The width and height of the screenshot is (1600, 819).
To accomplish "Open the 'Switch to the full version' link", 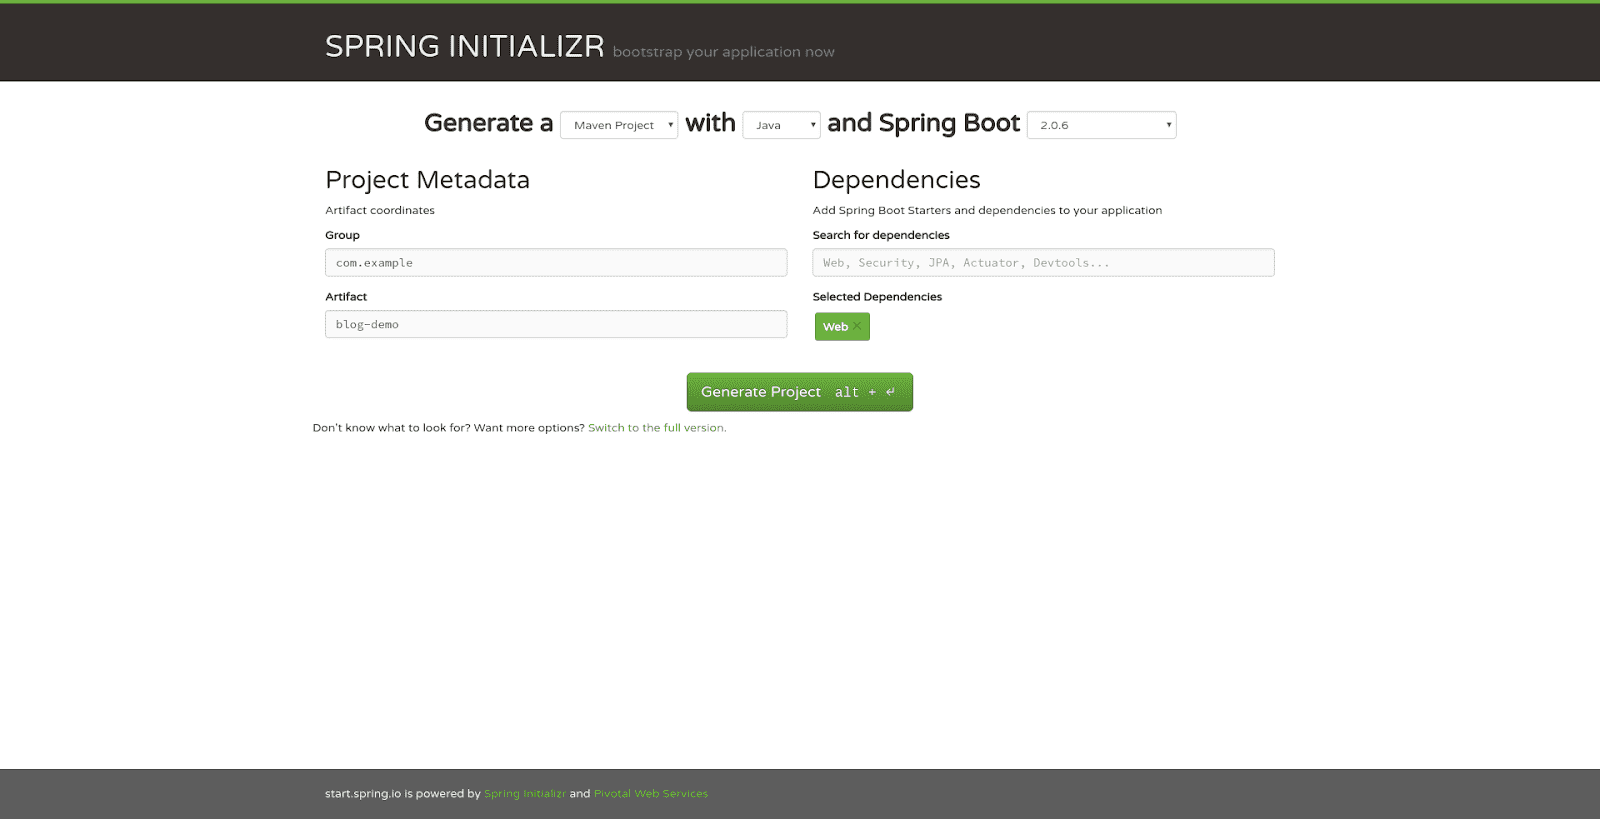I will pos(657,428).
